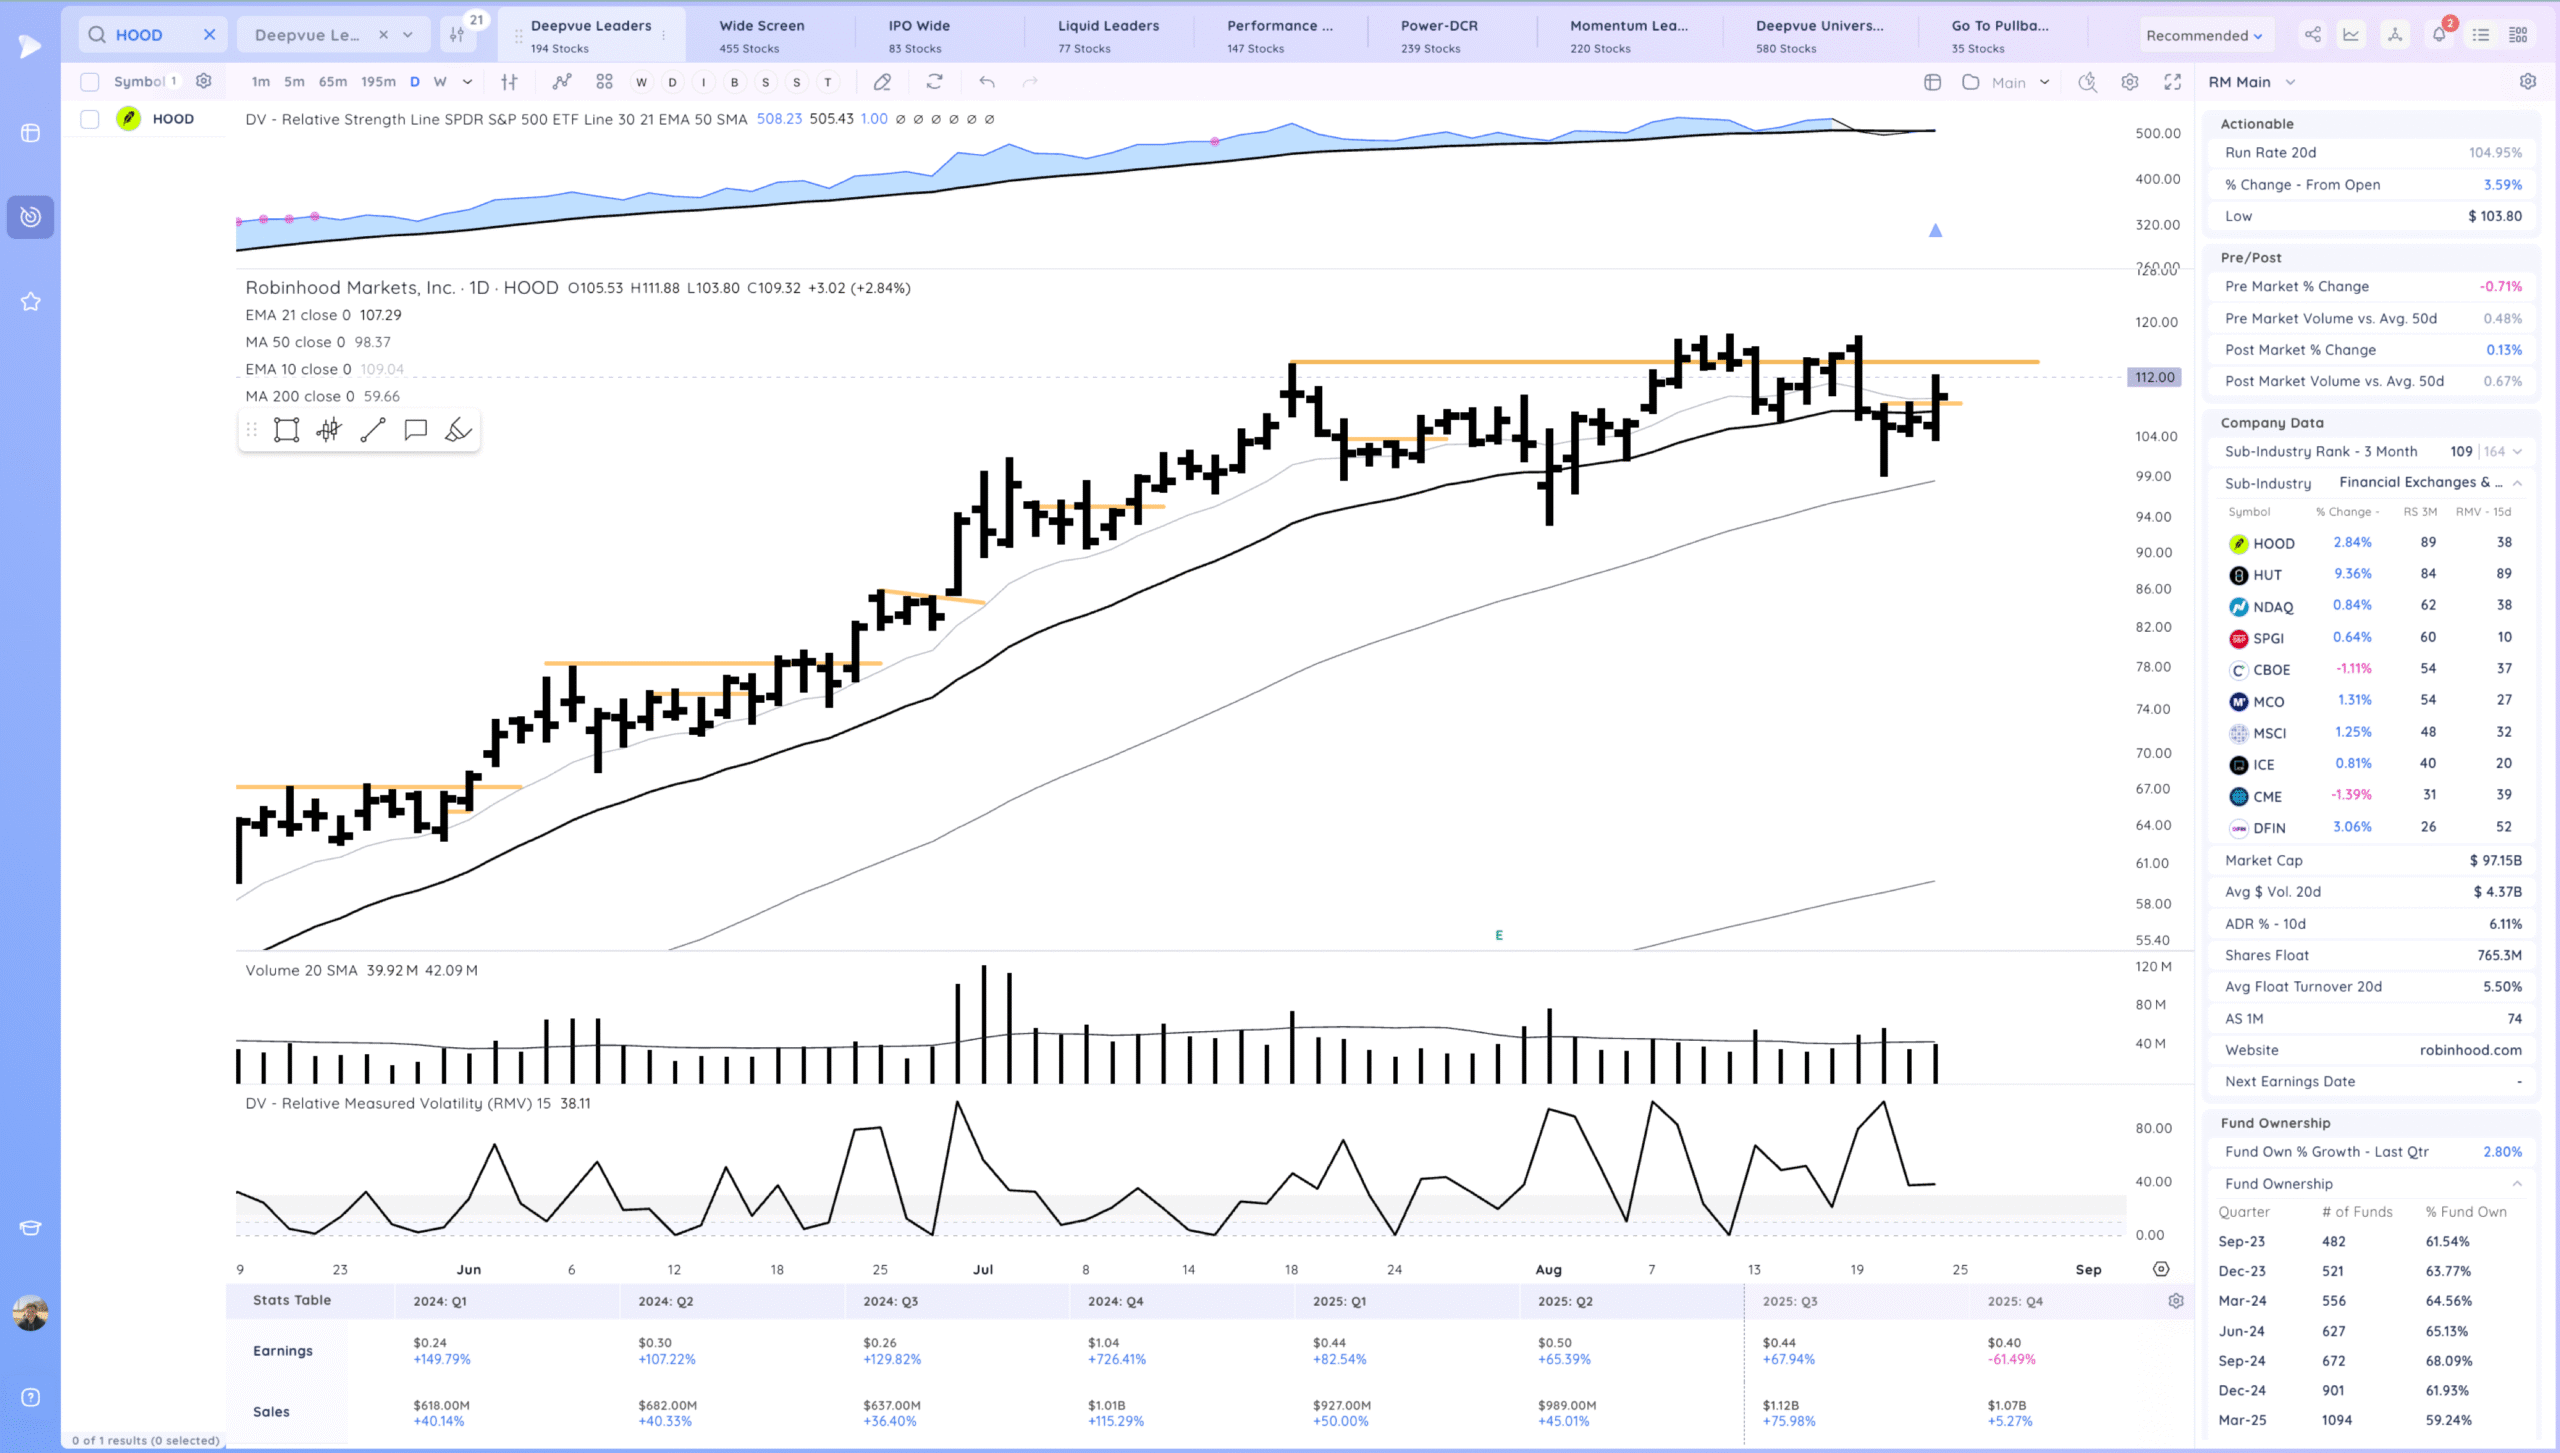Image resolution: width=2560 pixels, height=1453 pixels.
Task: Select the eraser tool in chart toolbar
Action: coord(882,82)
